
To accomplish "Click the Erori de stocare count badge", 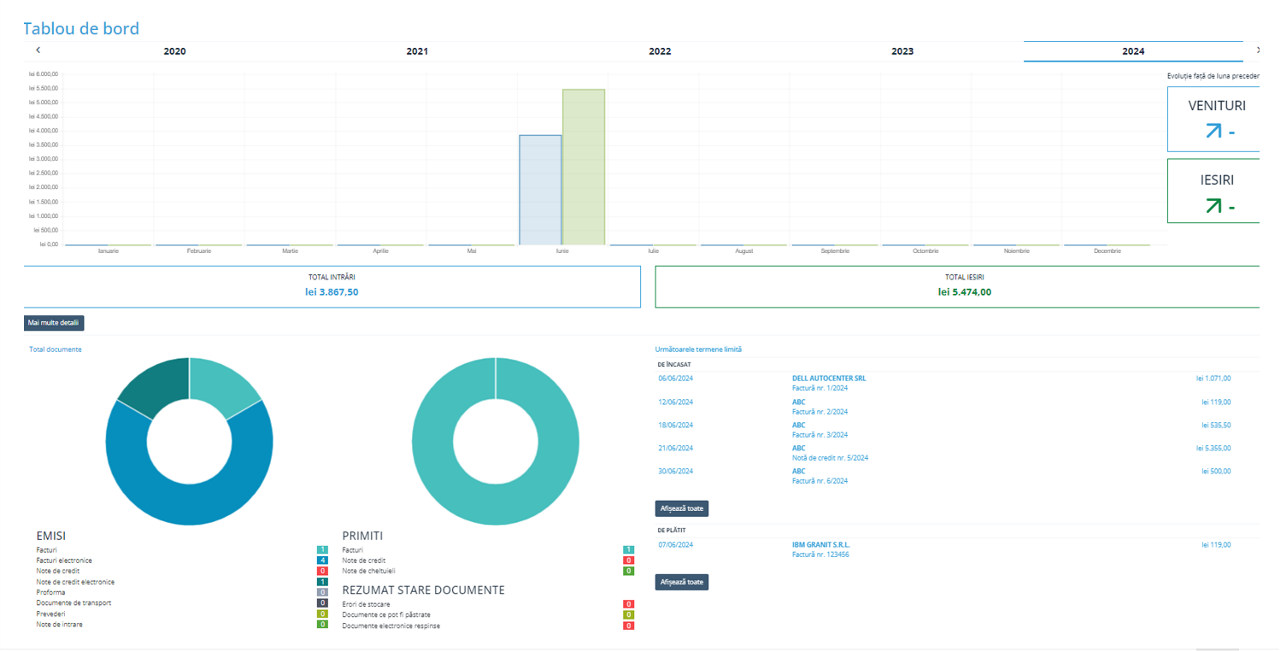I will coord(628,604).
